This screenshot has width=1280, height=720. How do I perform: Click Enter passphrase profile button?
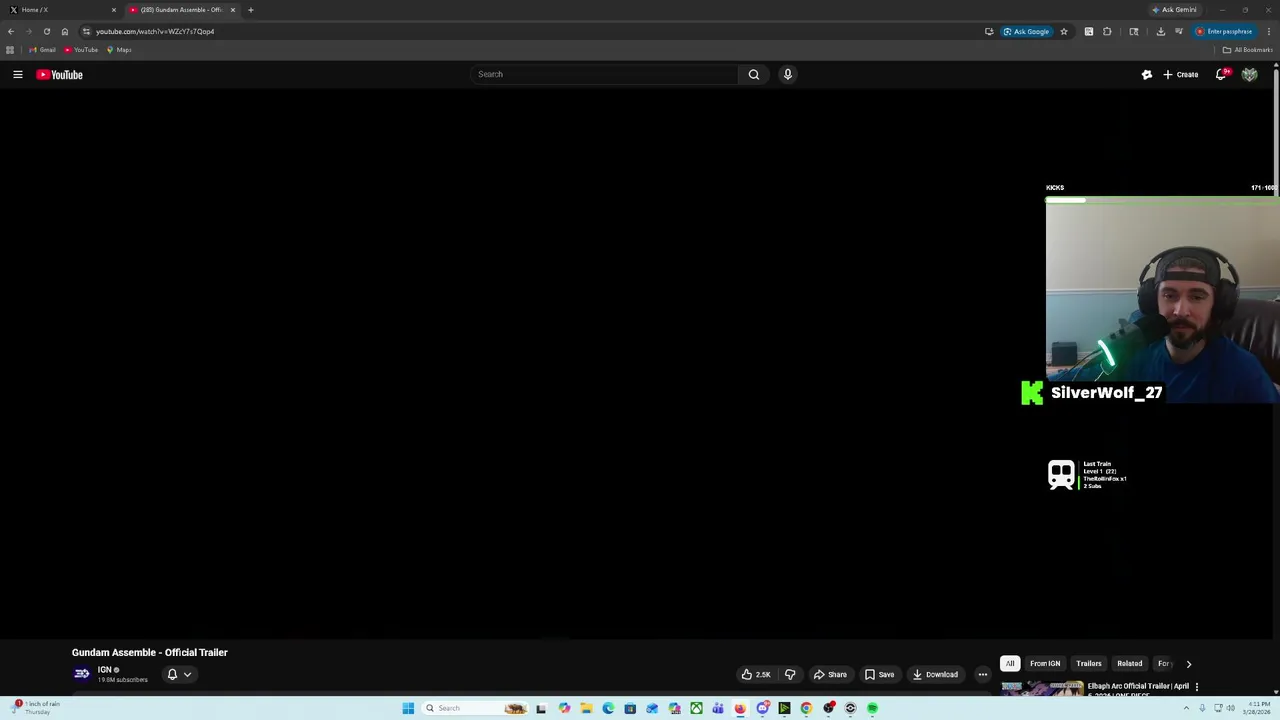(1224, 31)
